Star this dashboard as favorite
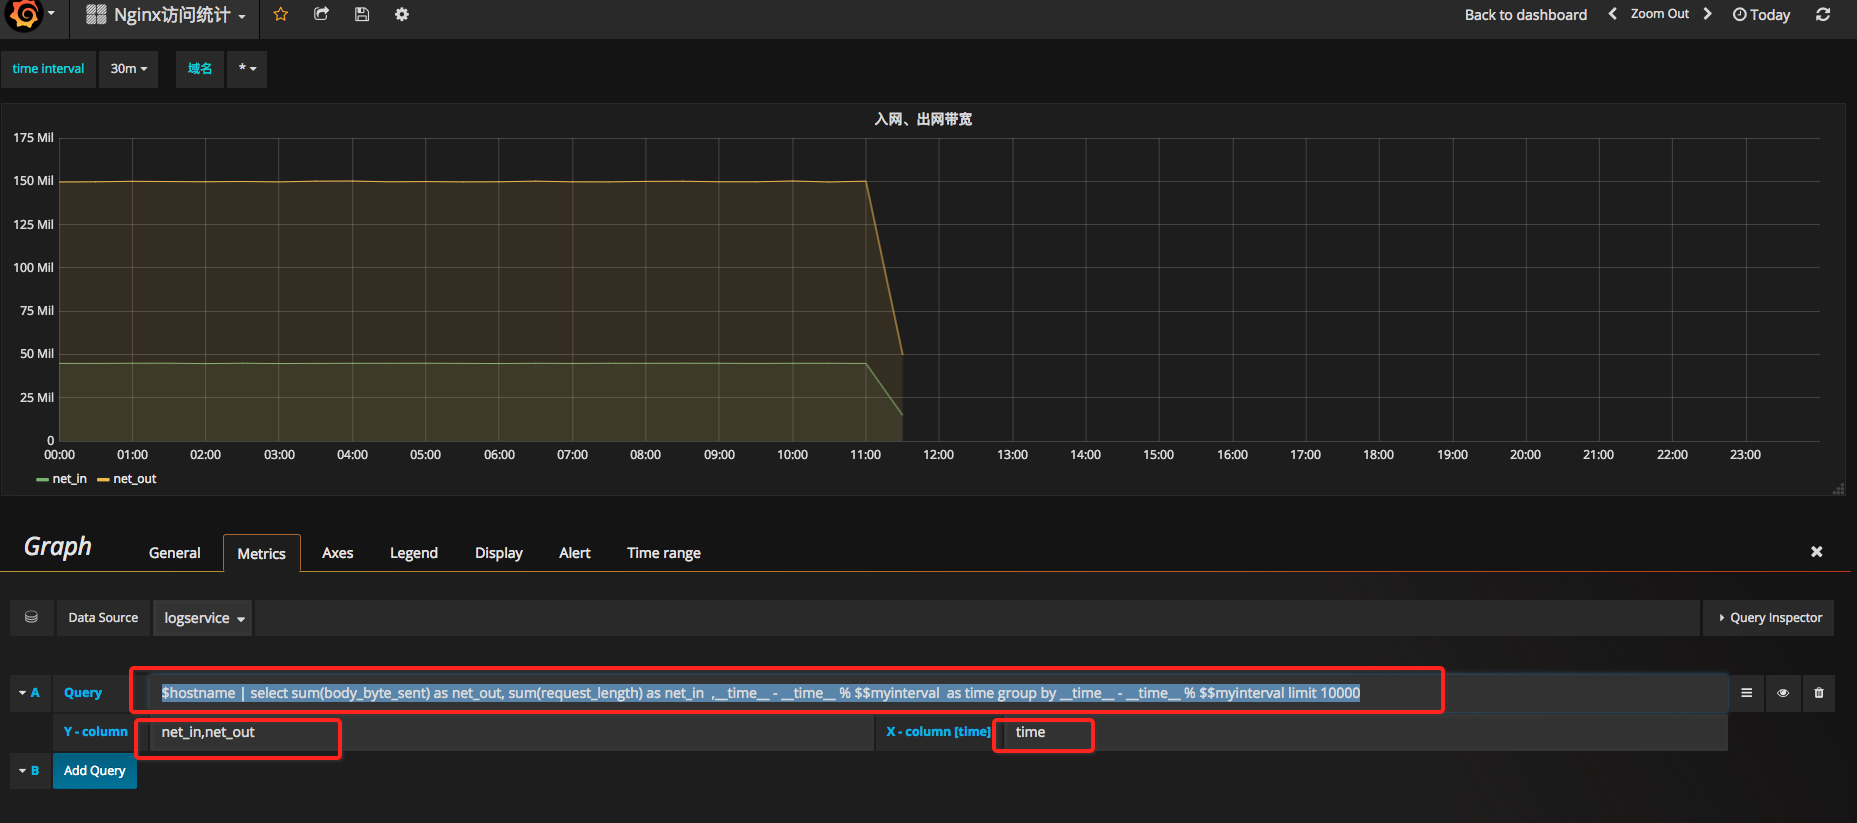This screenshot has width=1857, height=823. click(281, 14)
